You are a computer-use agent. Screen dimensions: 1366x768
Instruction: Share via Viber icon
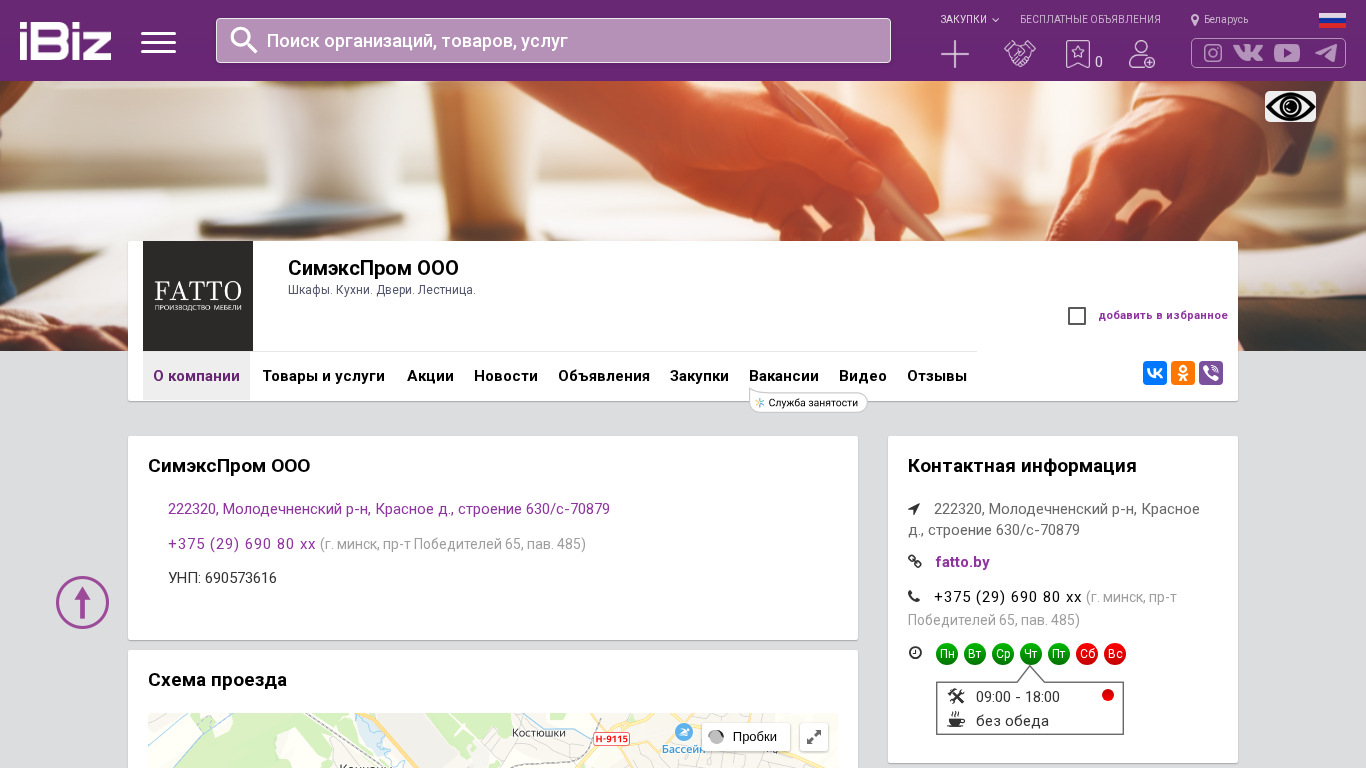(1211, 373)
